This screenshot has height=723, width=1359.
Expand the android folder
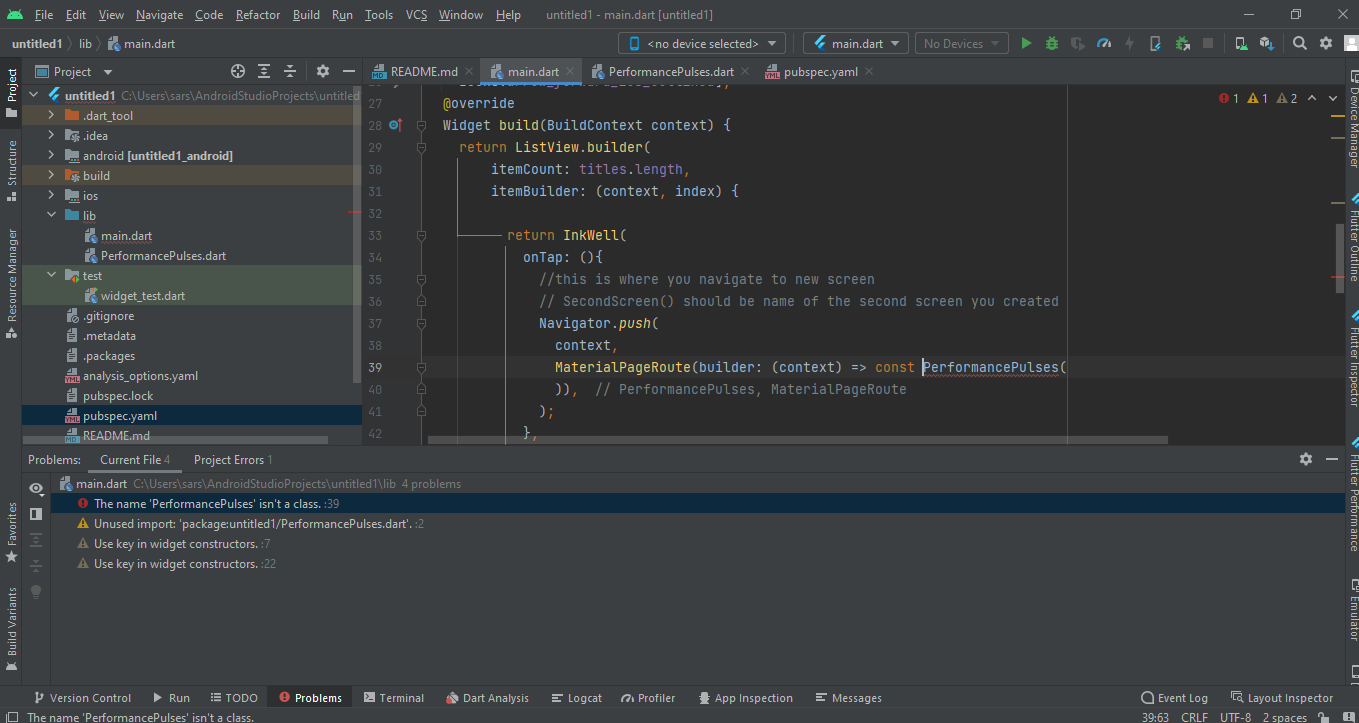coord(51,155)
